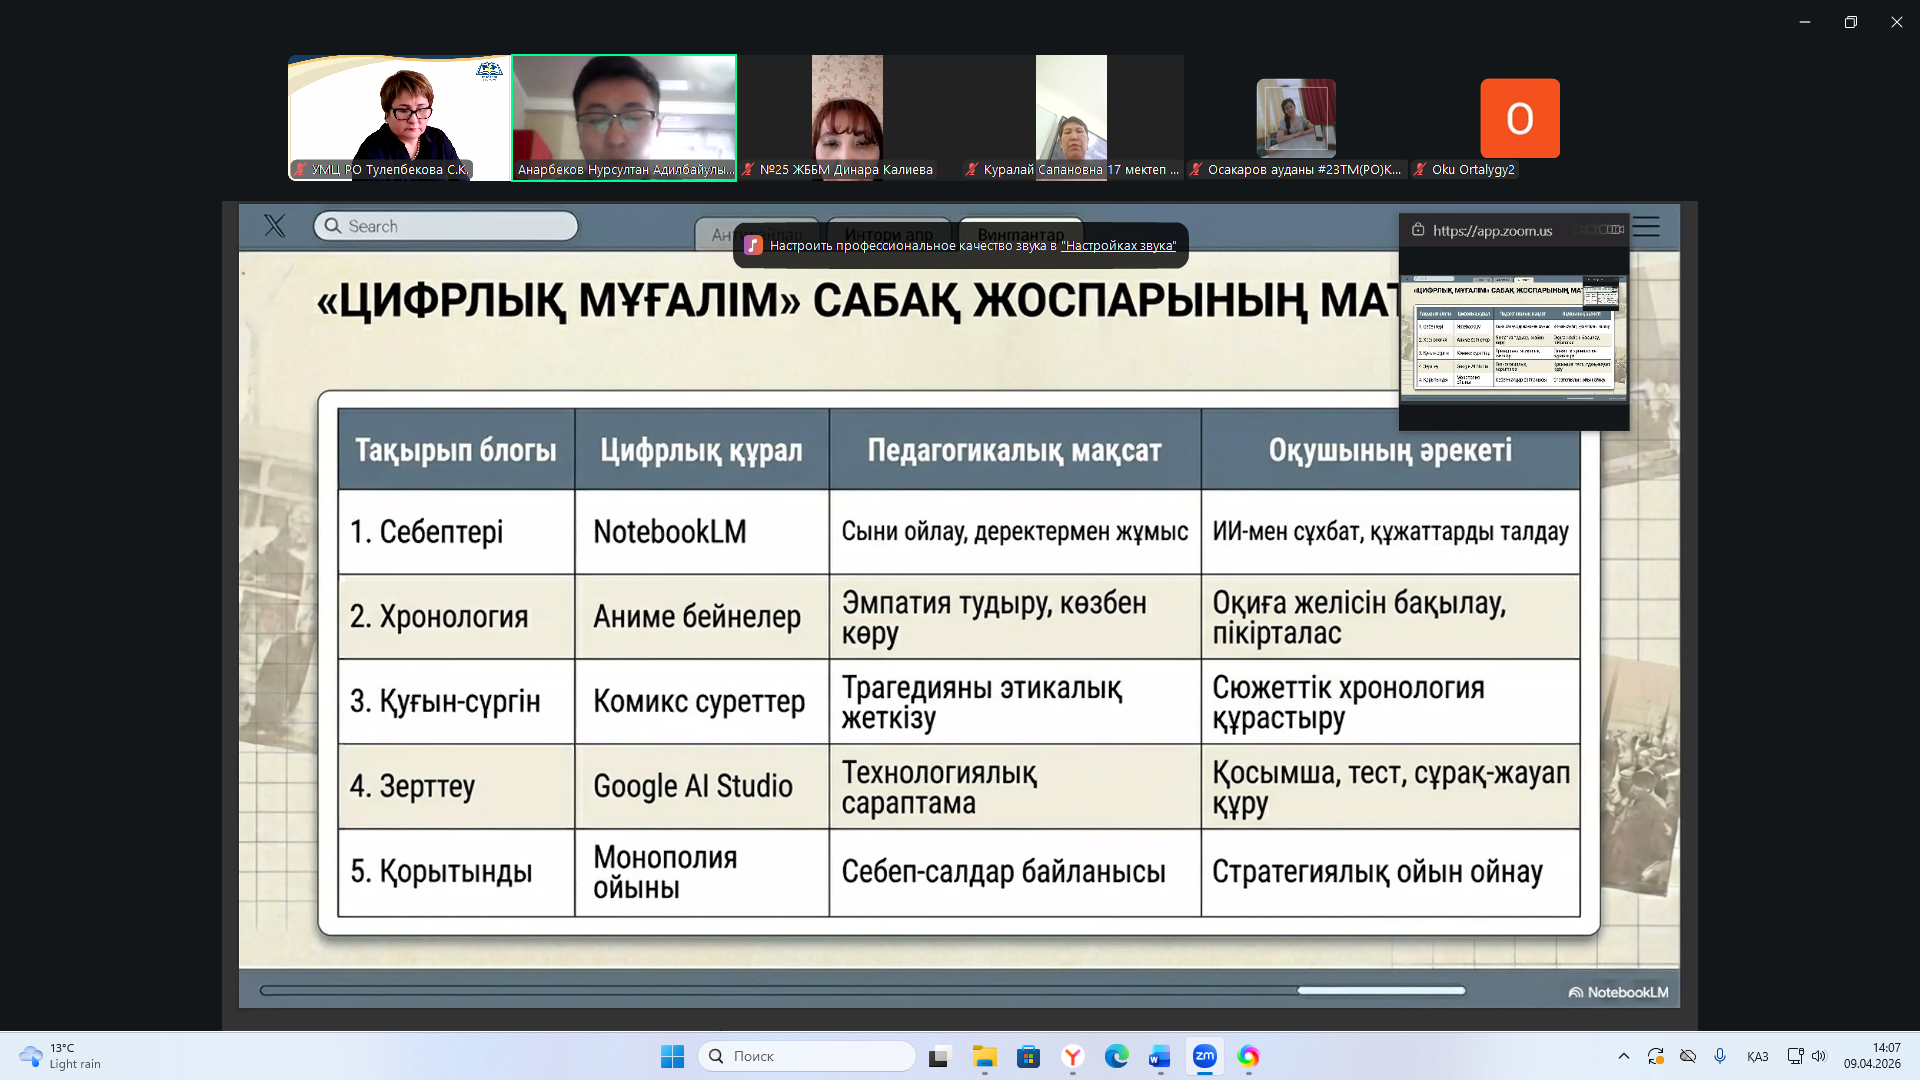
Task: Open clock and date notification panel
Action: (1872, 1056)
